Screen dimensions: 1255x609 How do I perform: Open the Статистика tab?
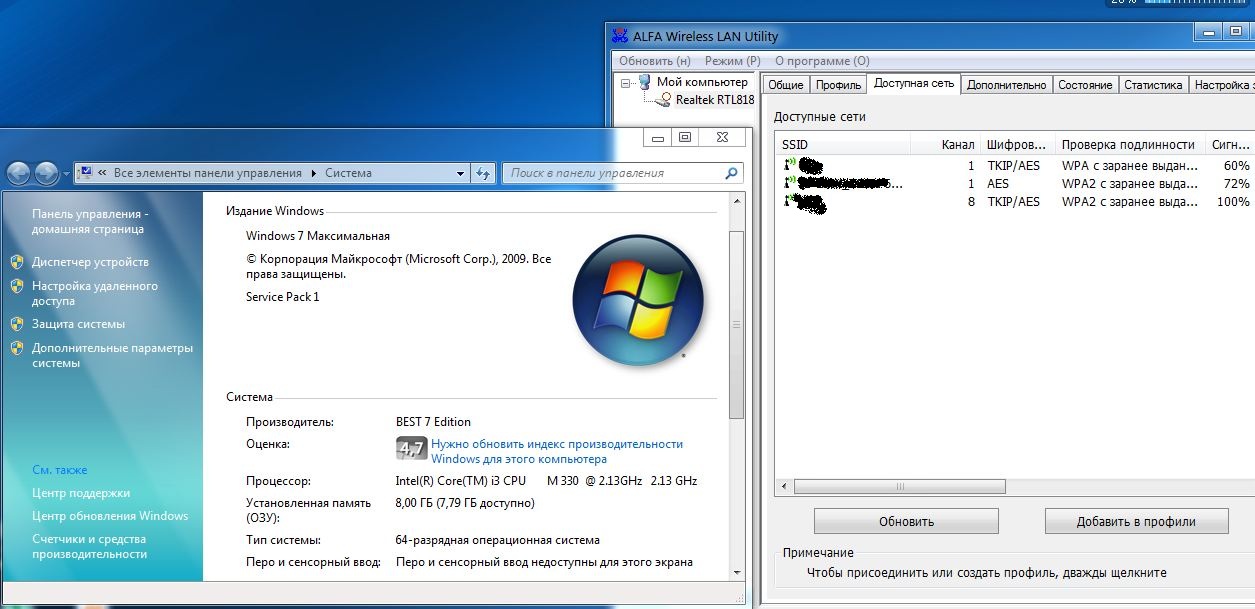pos(1153,85)
